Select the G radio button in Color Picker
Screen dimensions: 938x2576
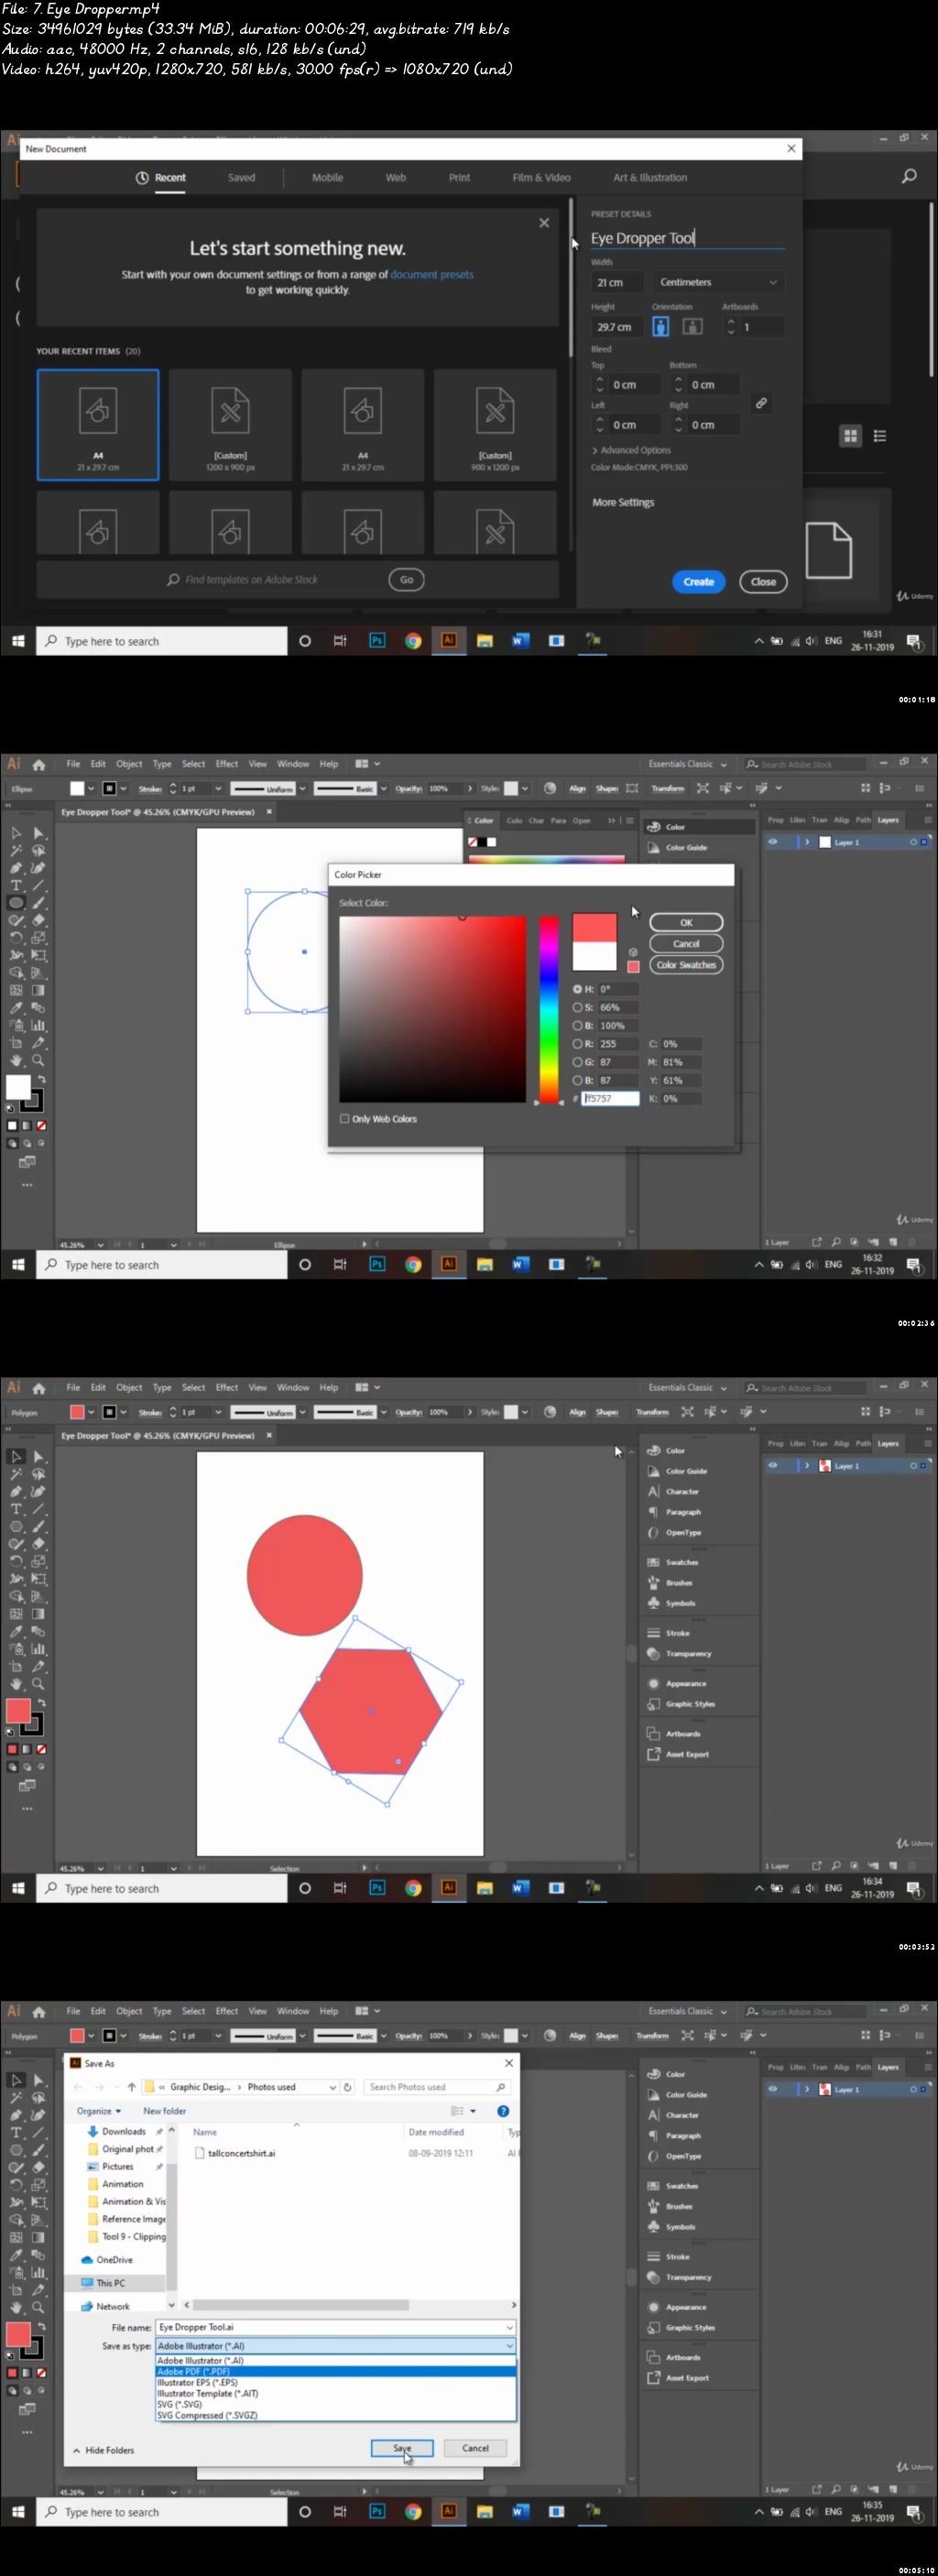click(577, 1062)
